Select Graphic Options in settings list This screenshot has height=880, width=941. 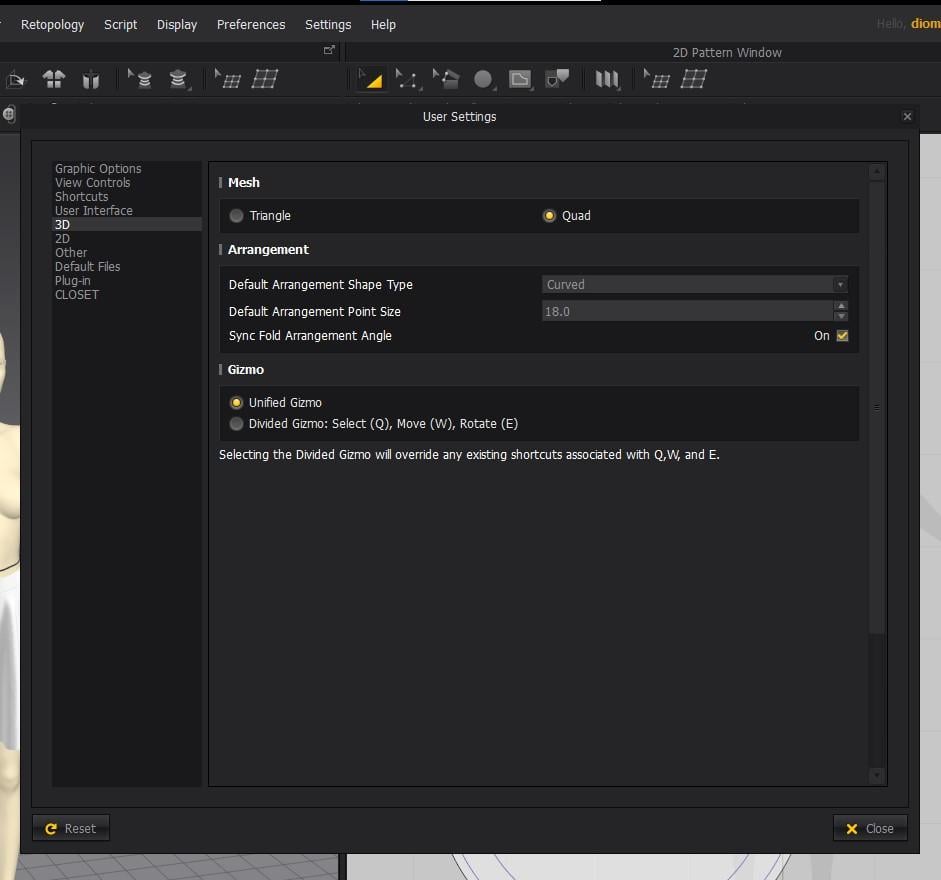point(98,169)
